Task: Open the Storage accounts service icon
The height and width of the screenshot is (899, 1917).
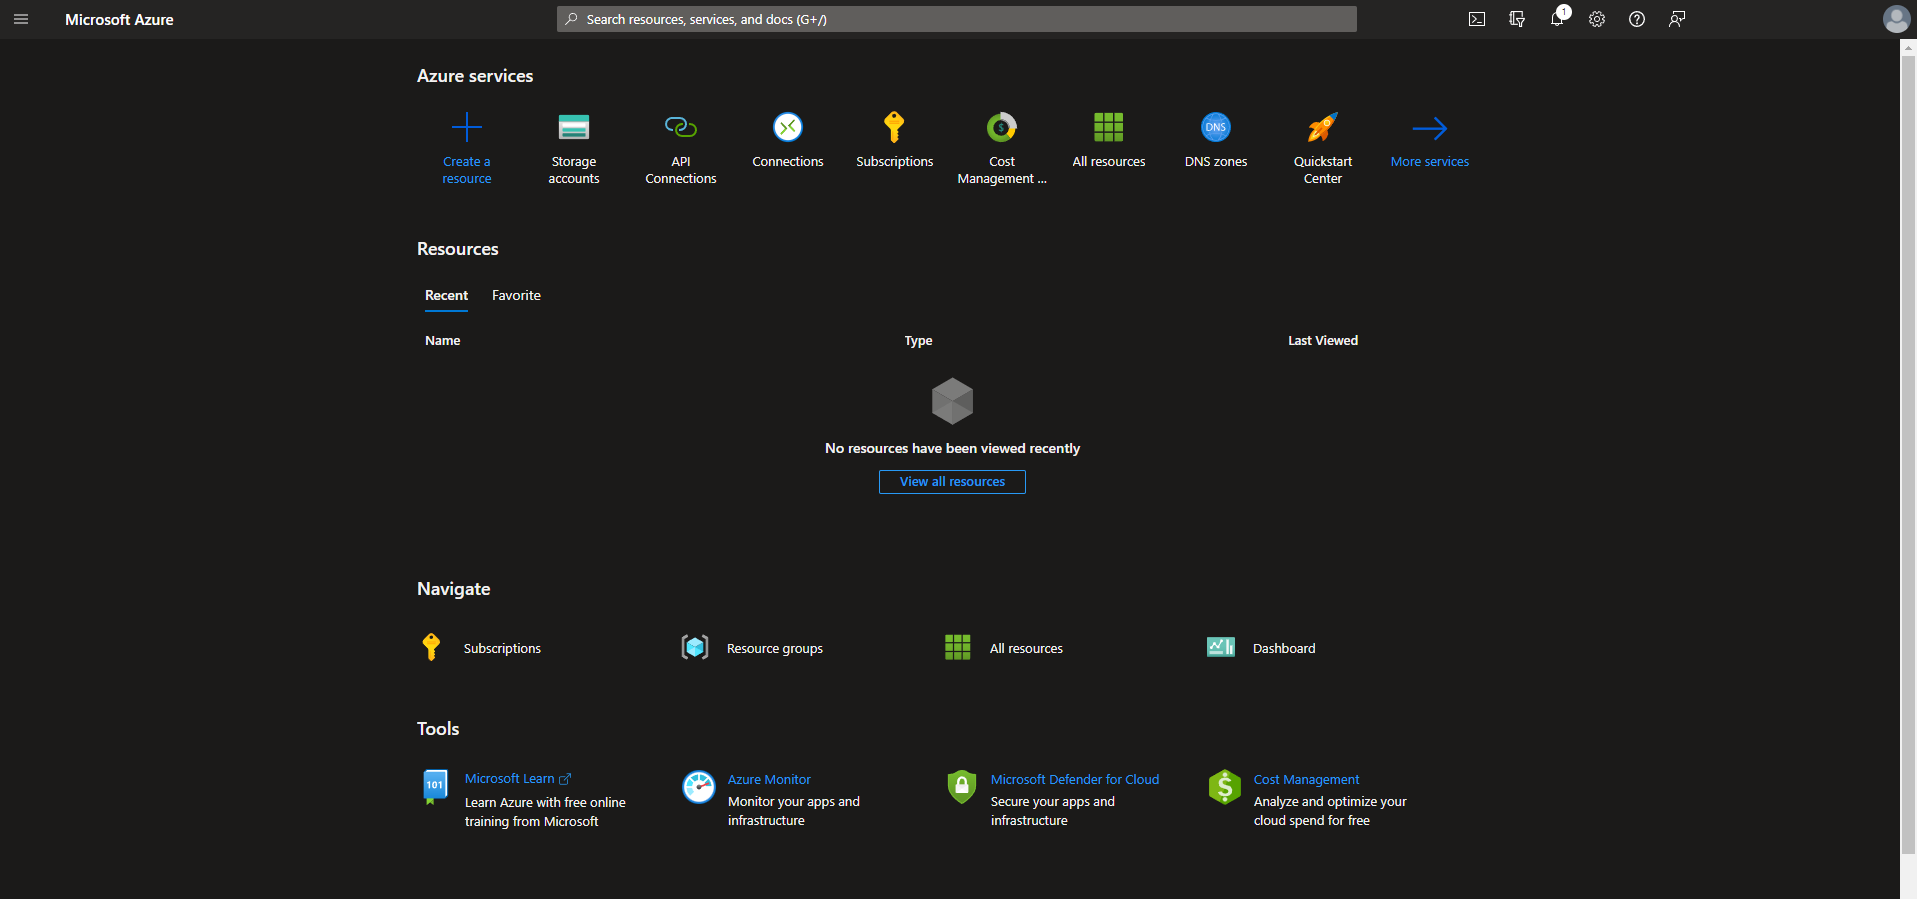Action: (573, 128)
